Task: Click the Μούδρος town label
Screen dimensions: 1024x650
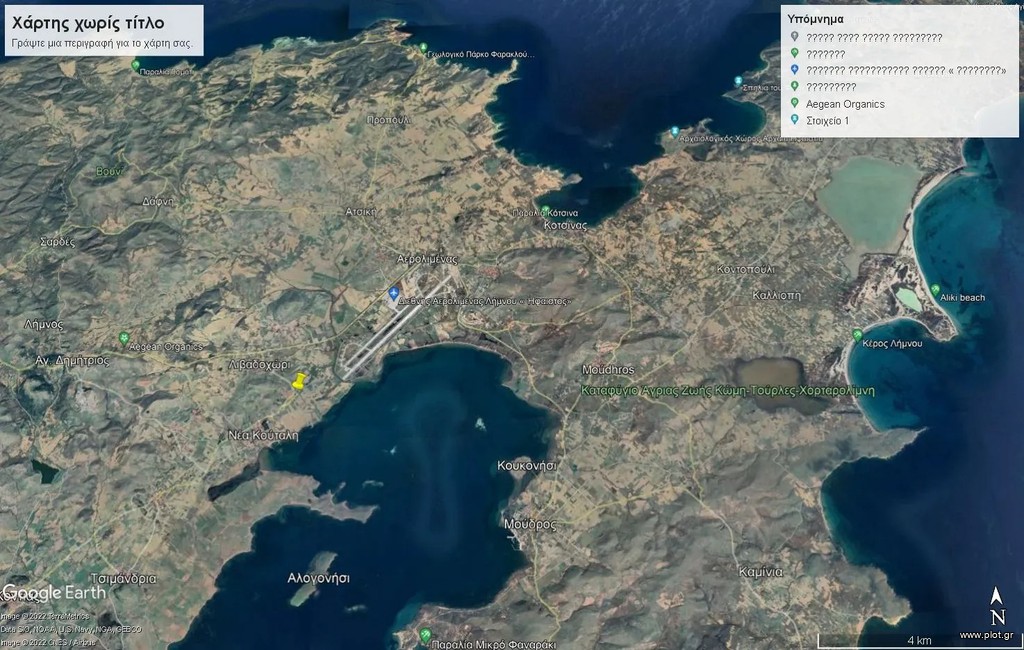Action: coord(530,524)
